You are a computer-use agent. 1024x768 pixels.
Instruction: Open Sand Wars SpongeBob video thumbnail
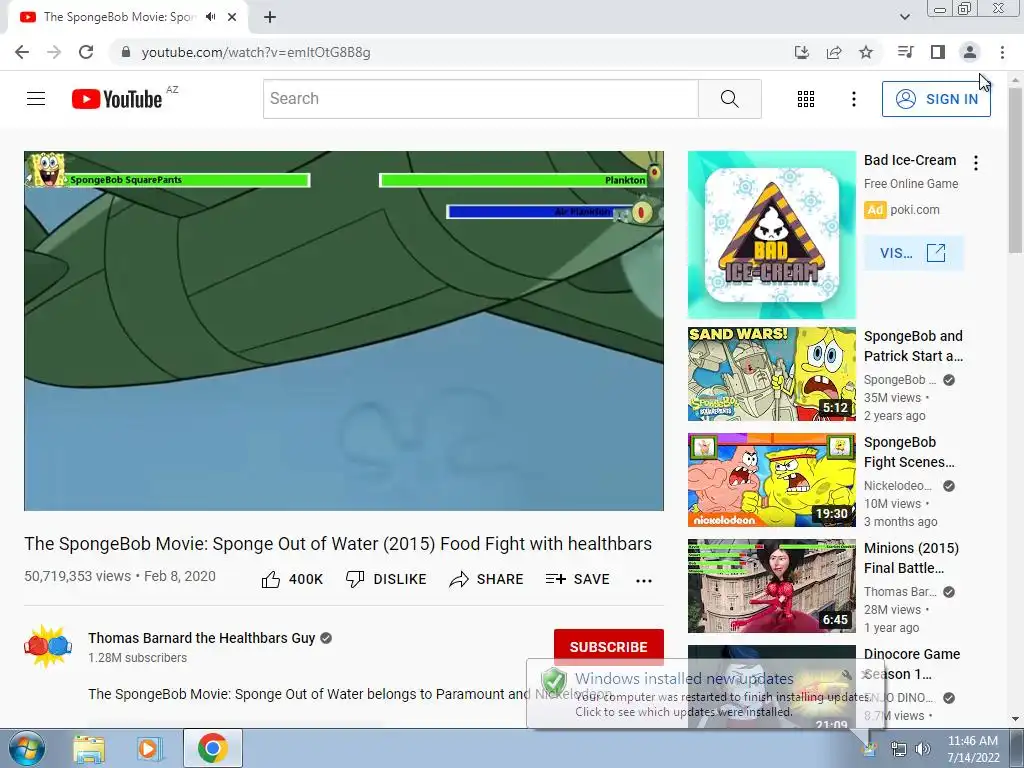coord(771,374)
